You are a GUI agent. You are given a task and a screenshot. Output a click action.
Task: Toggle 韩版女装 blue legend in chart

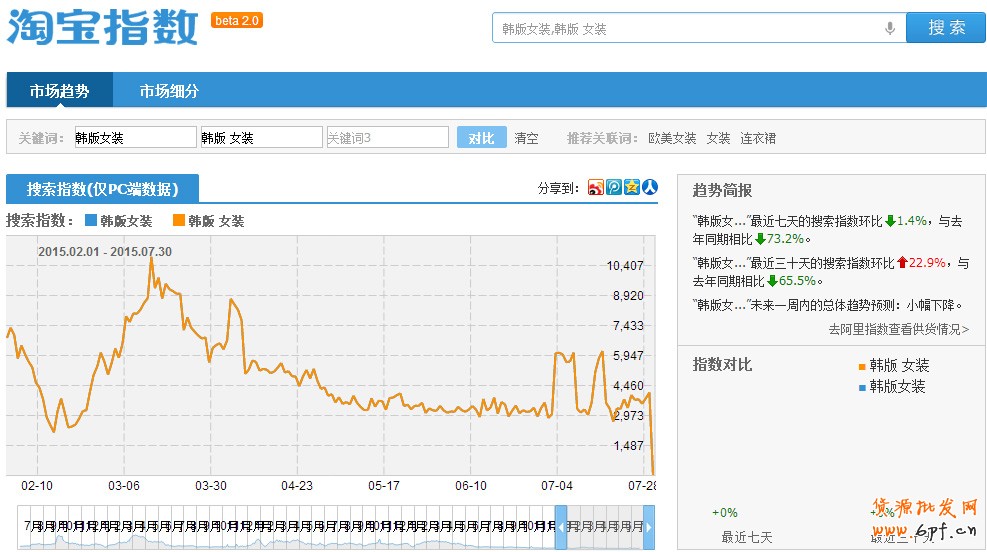tap(119, 221)
